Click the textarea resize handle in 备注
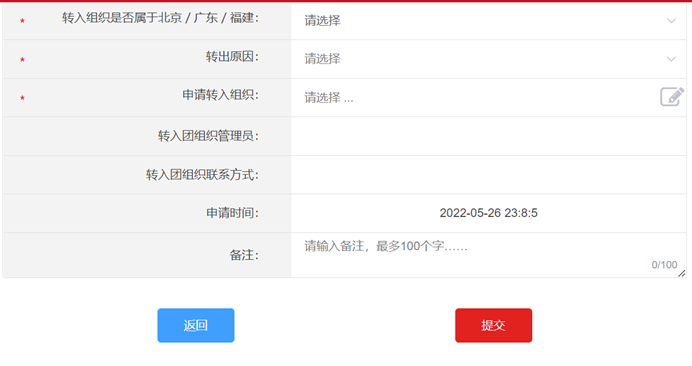The width and height of the screenshot is (692, 366). [x=682, y=274]
